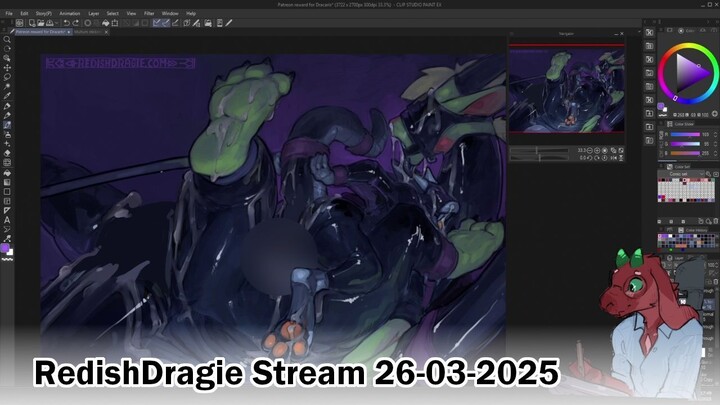Image resolution: width=720 pixels, height=405 pixels.
Task: Rotate canvas left in Navigator
Action: [590, 158]
